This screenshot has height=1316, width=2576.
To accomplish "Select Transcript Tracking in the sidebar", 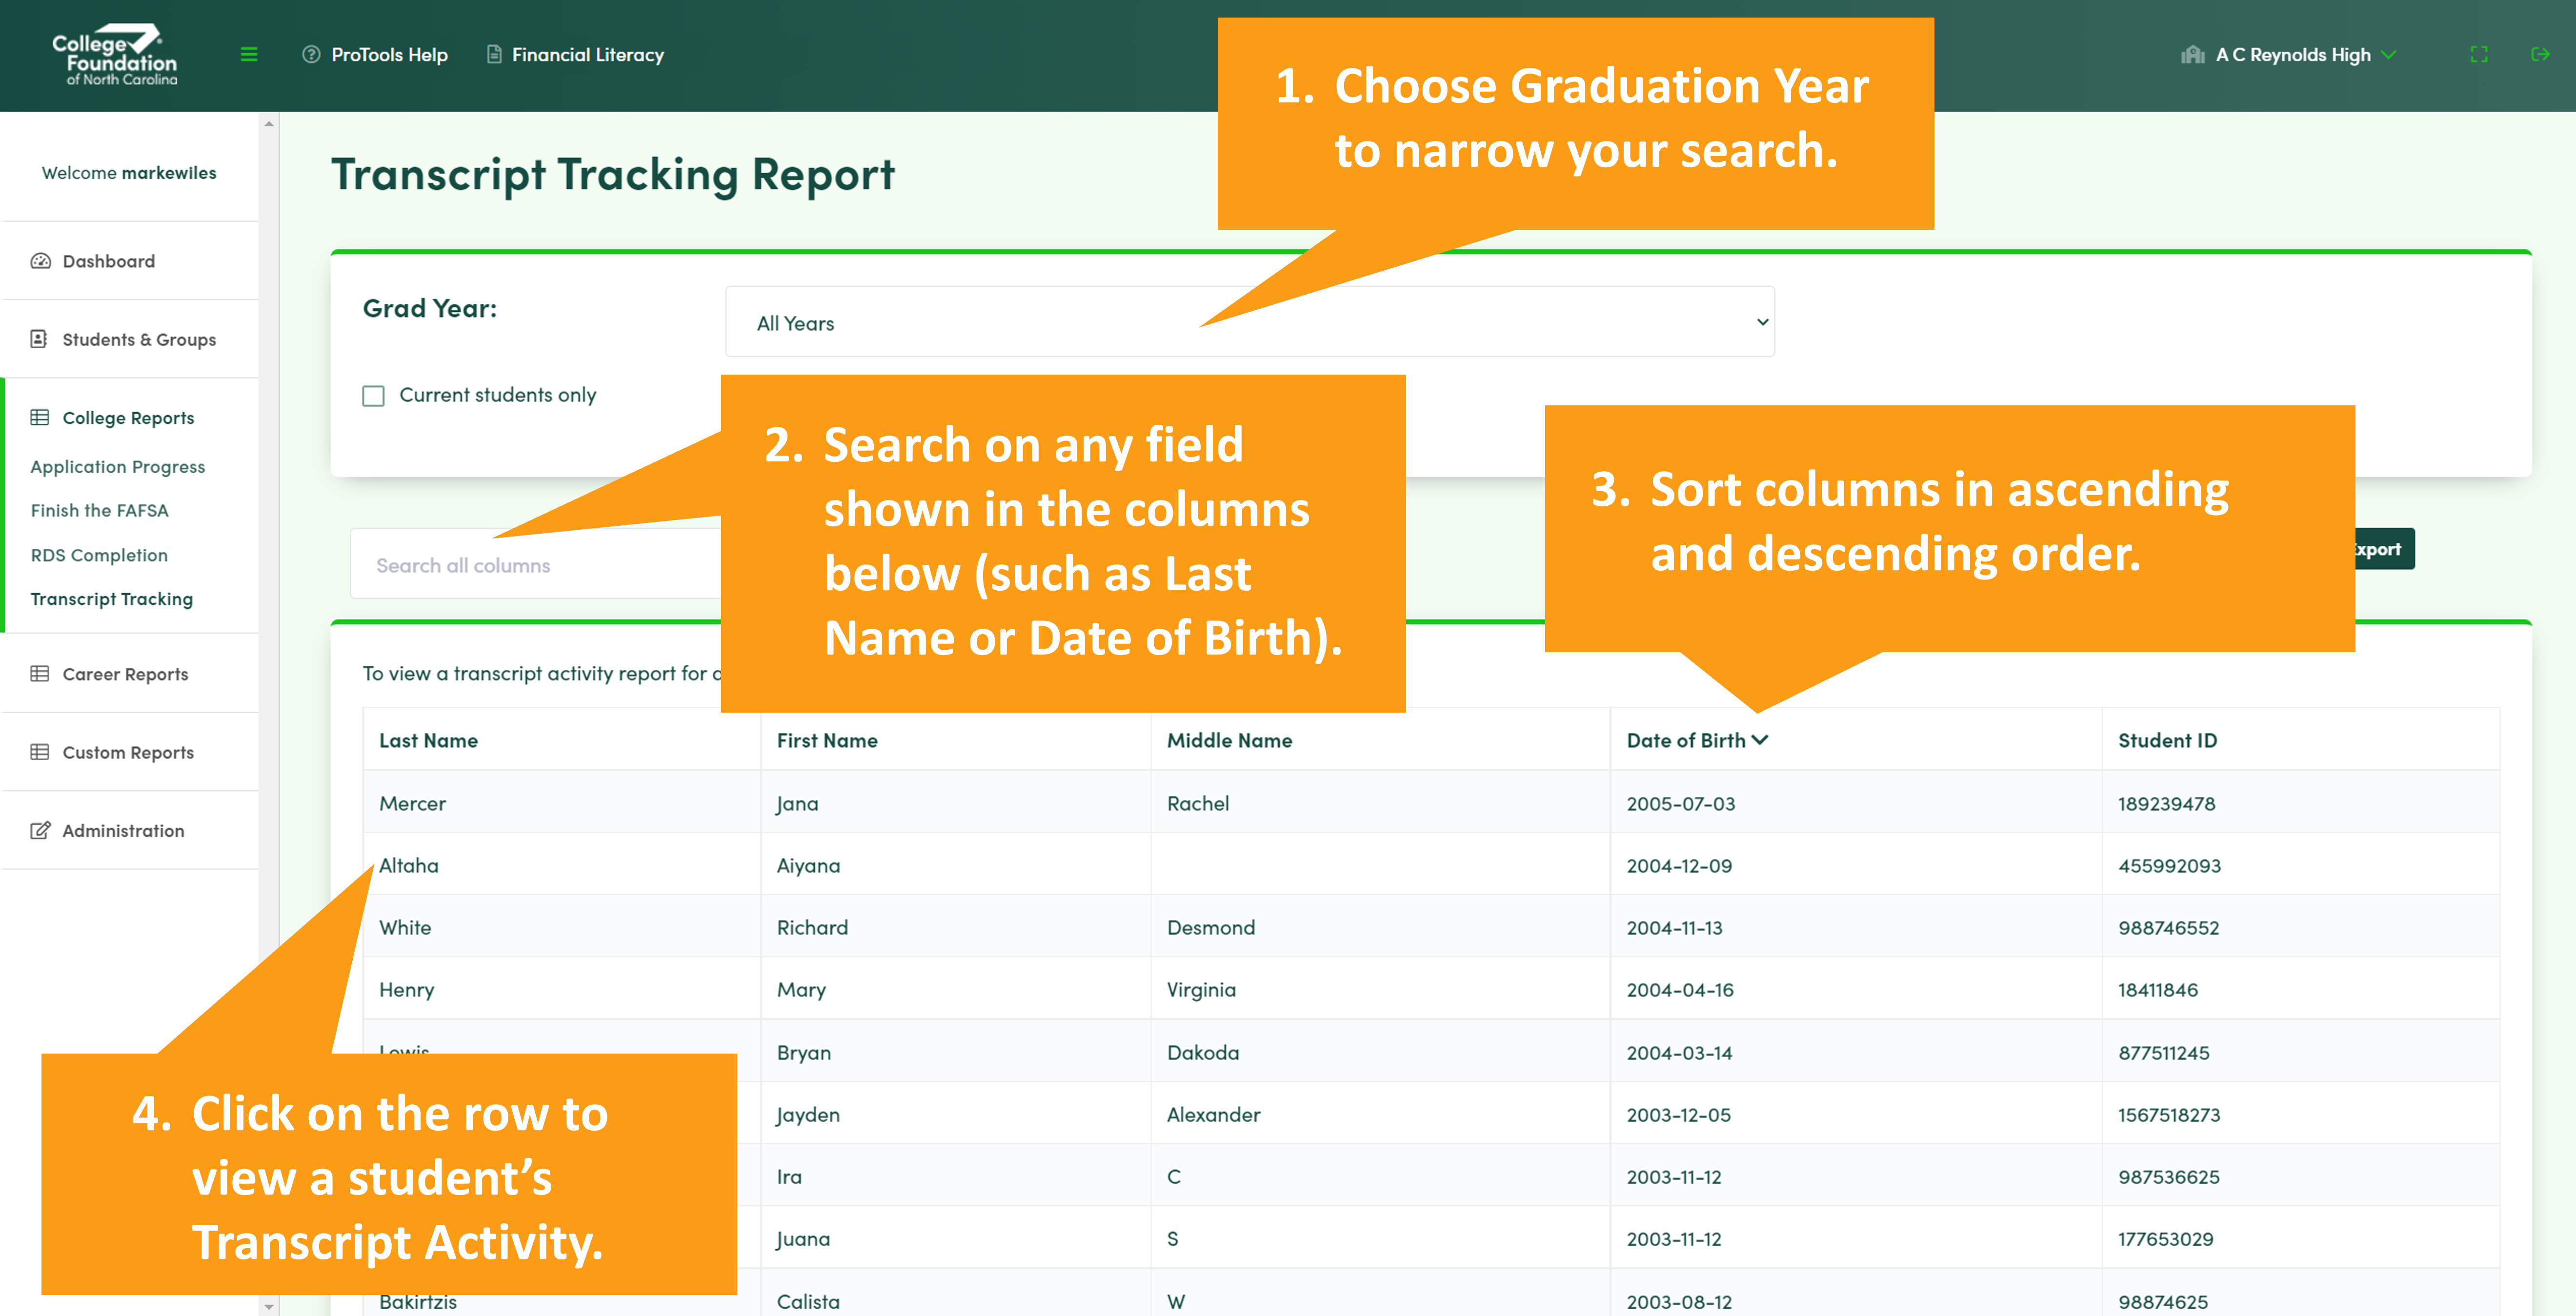I will pos(112,599).
